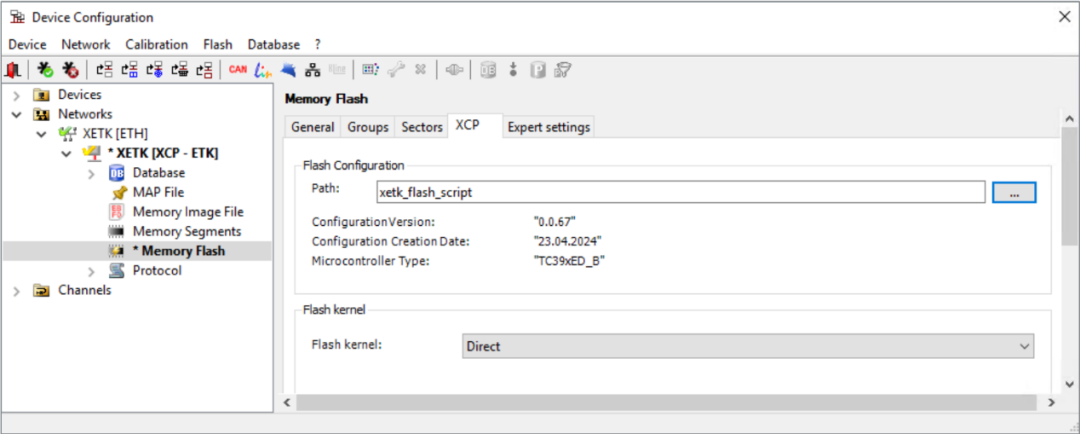Collapse the Networks tree node
1080x434 pixels.
tap(17, 114)
